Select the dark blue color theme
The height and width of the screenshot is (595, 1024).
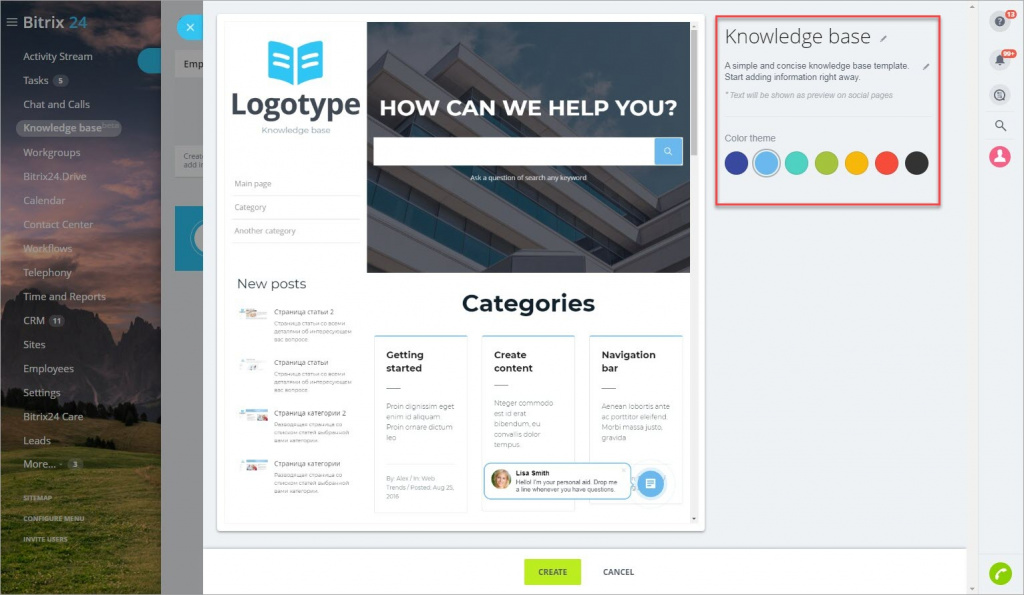[736, 163]
